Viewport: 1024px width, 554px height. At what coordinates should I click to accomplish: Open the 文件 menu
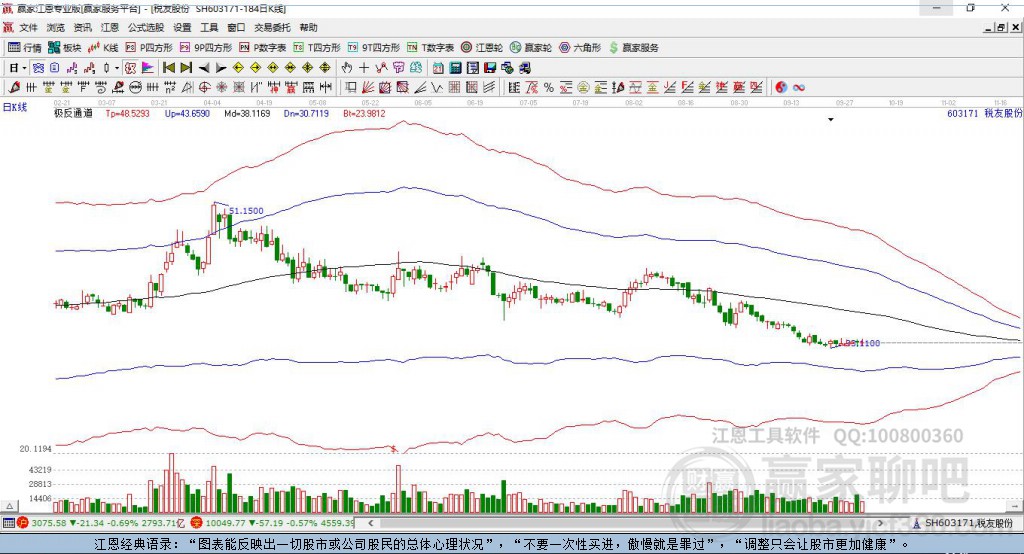28,27
